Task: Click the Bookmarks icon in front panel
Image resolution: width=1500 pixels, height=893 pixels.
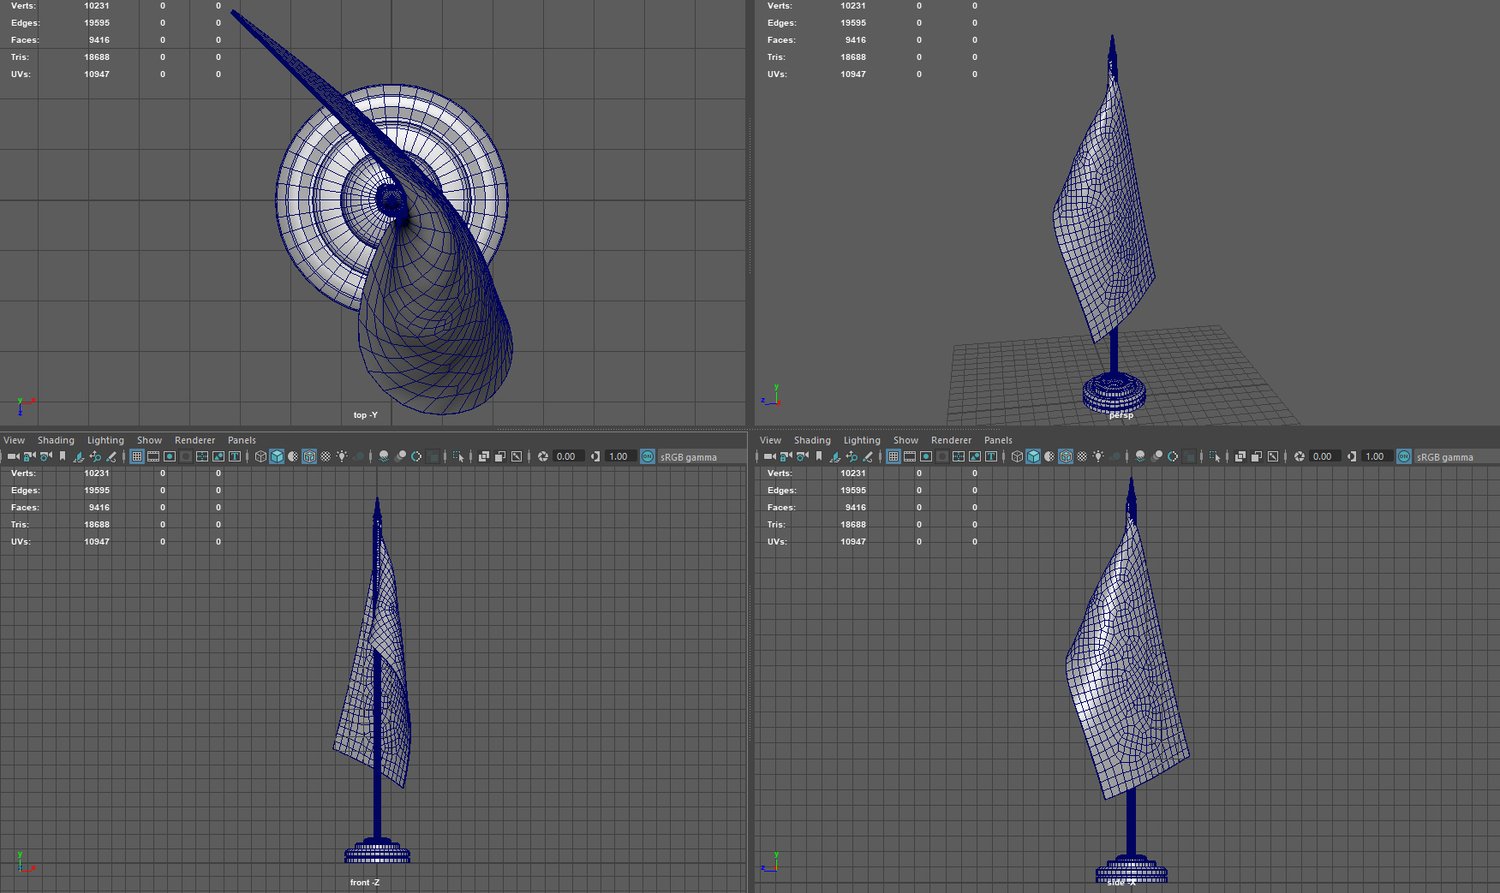Action: point(62,457)
